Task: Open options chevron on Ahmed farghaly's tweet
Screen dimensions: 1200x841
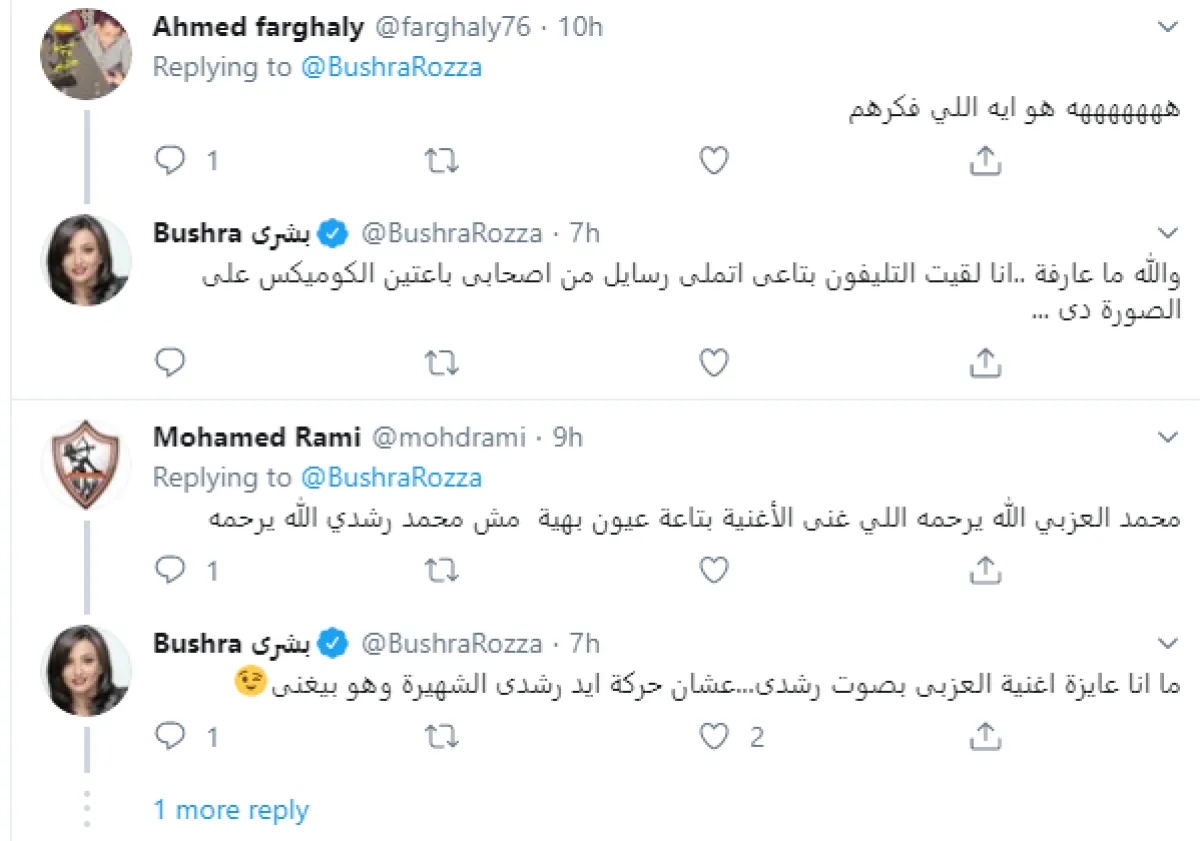Action: (x=1167, y=28)
